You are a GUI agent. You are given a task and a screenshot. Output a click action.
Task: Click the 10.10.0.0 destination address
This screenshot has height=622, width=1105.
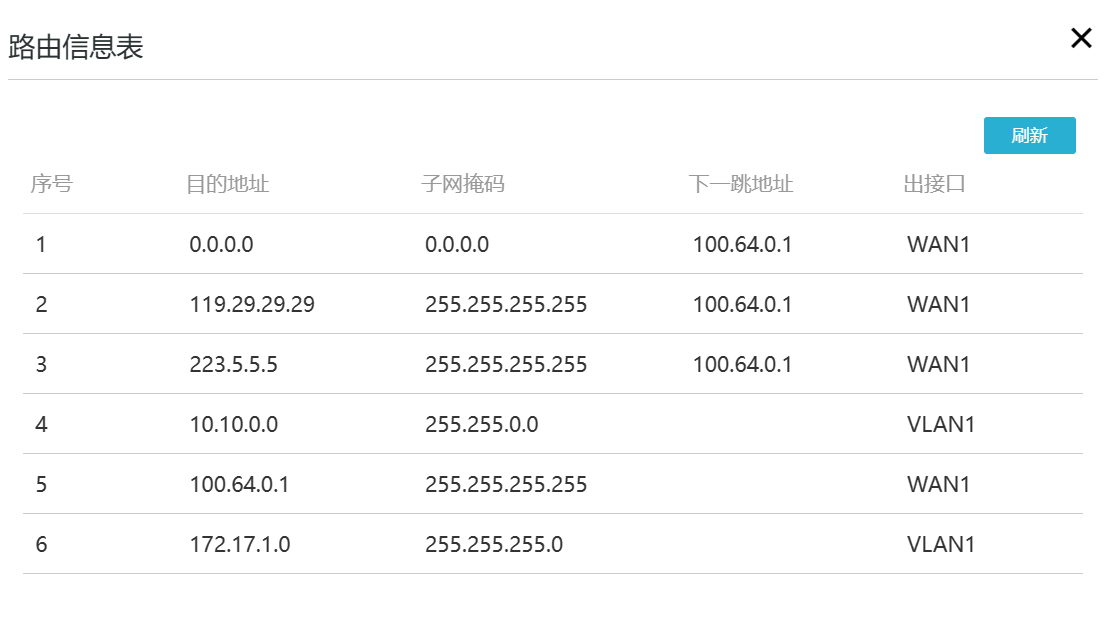click(233, 424)
